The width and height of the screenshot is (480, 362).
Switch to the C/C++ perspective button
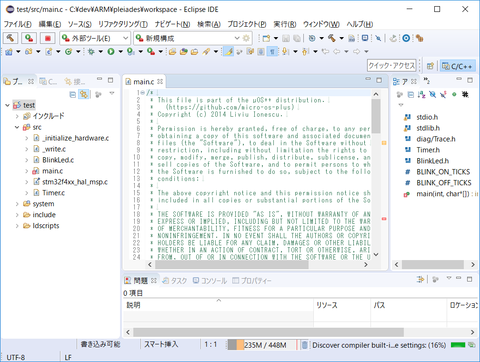click(x=457, y=66)
